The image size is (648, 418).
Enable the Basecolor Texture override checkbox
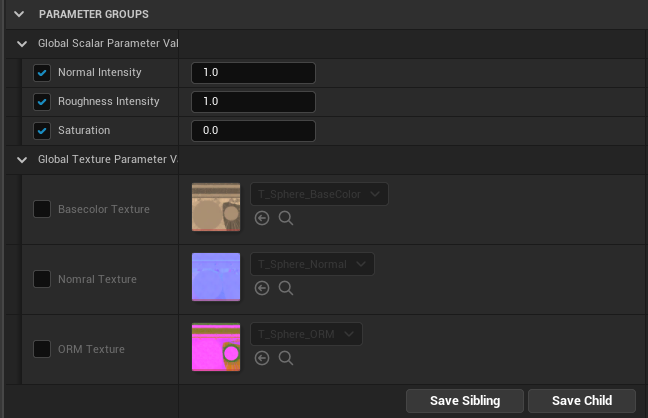point(42,209)
